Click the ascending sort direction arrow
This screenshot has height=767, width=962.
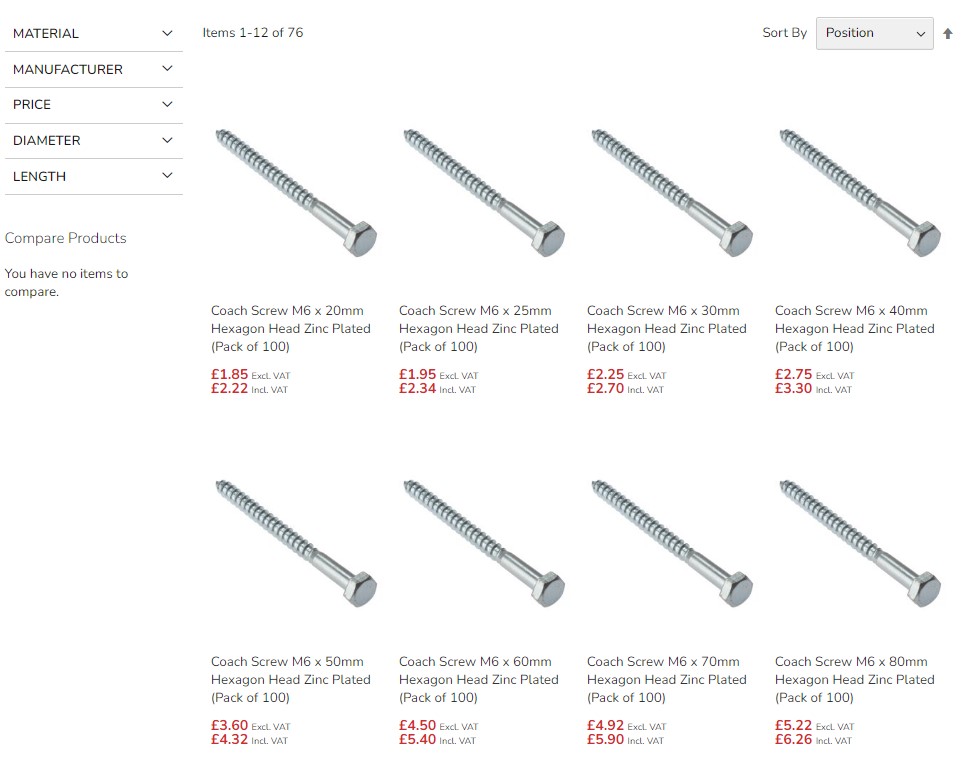pyautogui.click(x=948, y=33)
